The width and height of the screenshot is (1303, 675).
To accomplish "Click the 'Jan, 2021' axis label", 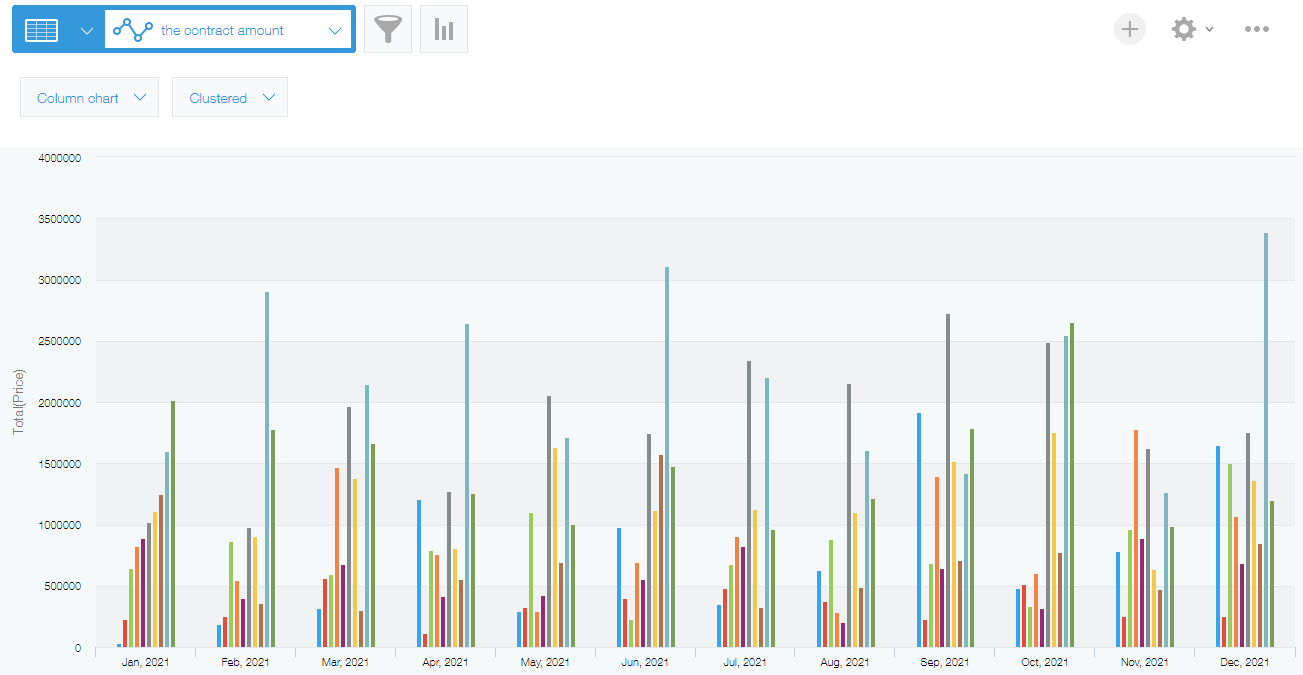I will click(144, 662).
